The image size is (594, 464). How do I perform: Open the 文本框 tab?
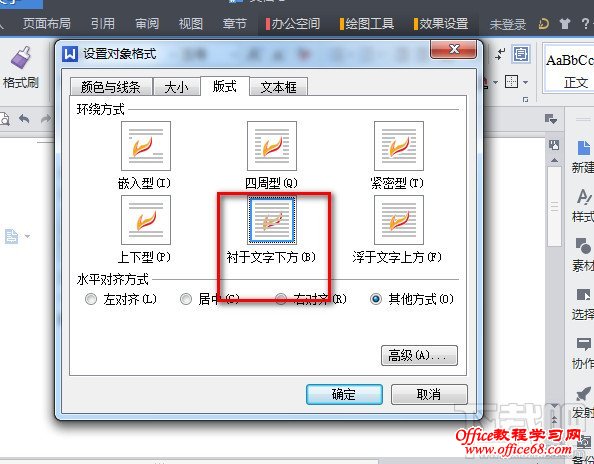click(278, 87)
